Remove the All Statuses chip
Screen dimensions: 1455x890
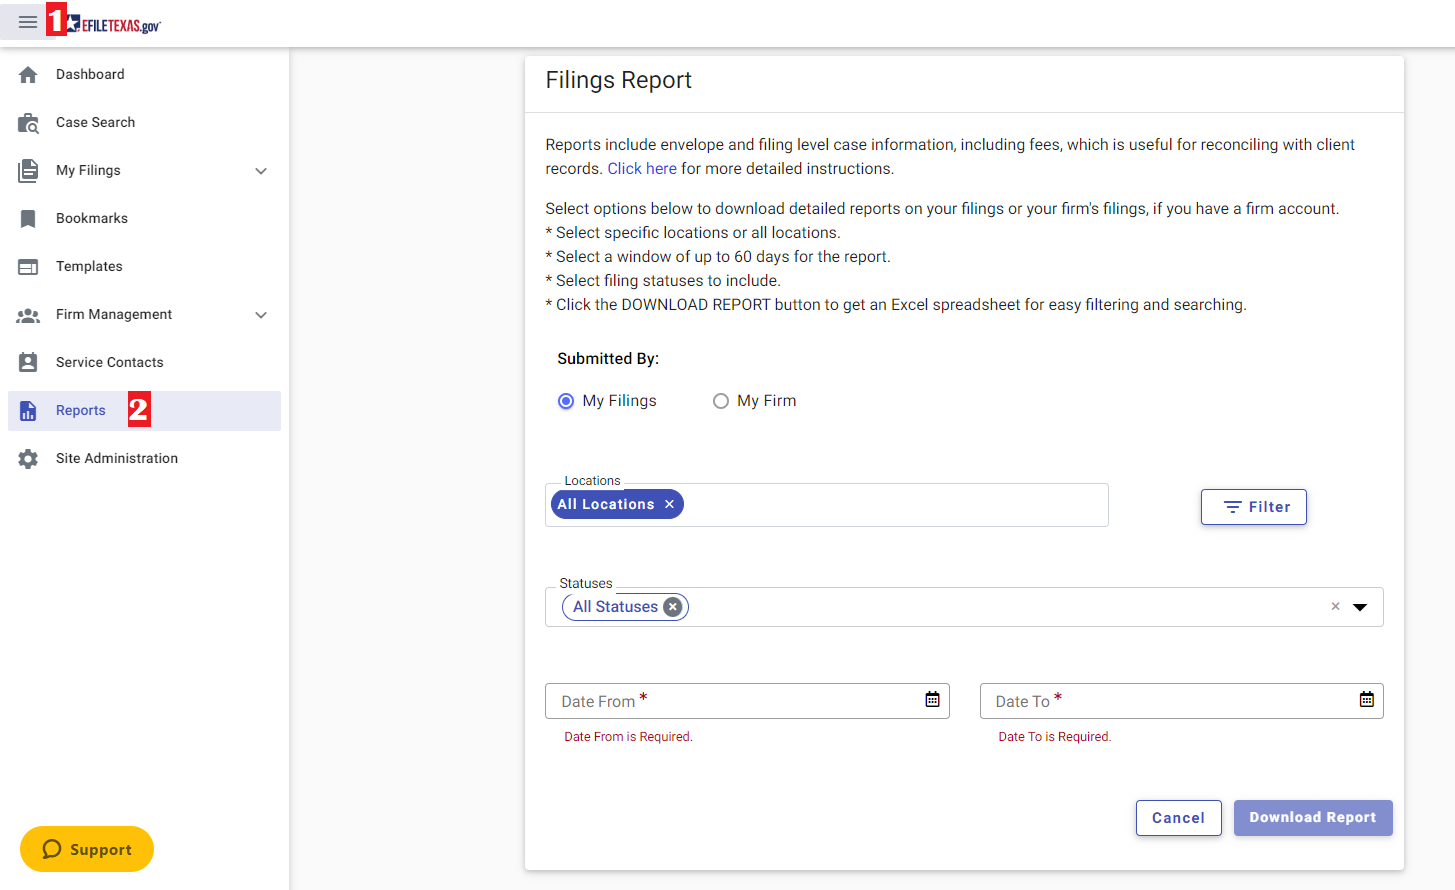pos(673,607)
